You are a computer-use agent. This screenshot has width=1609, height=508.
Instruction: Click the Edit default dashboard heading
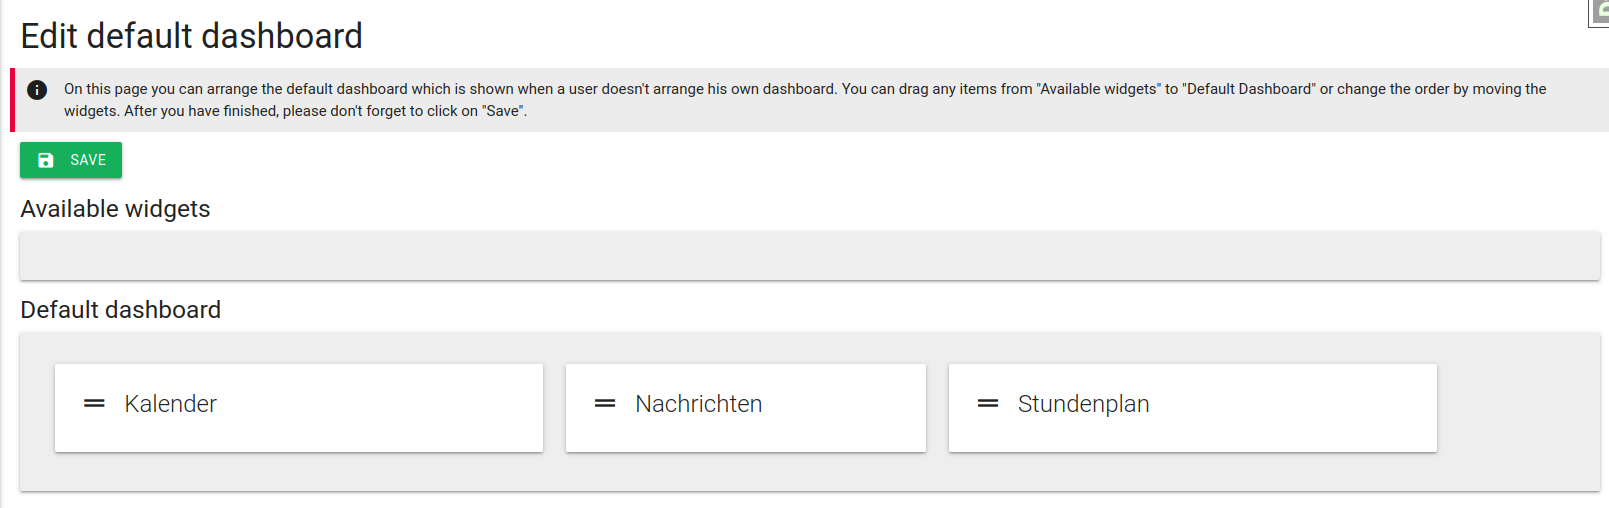point(191,36)
